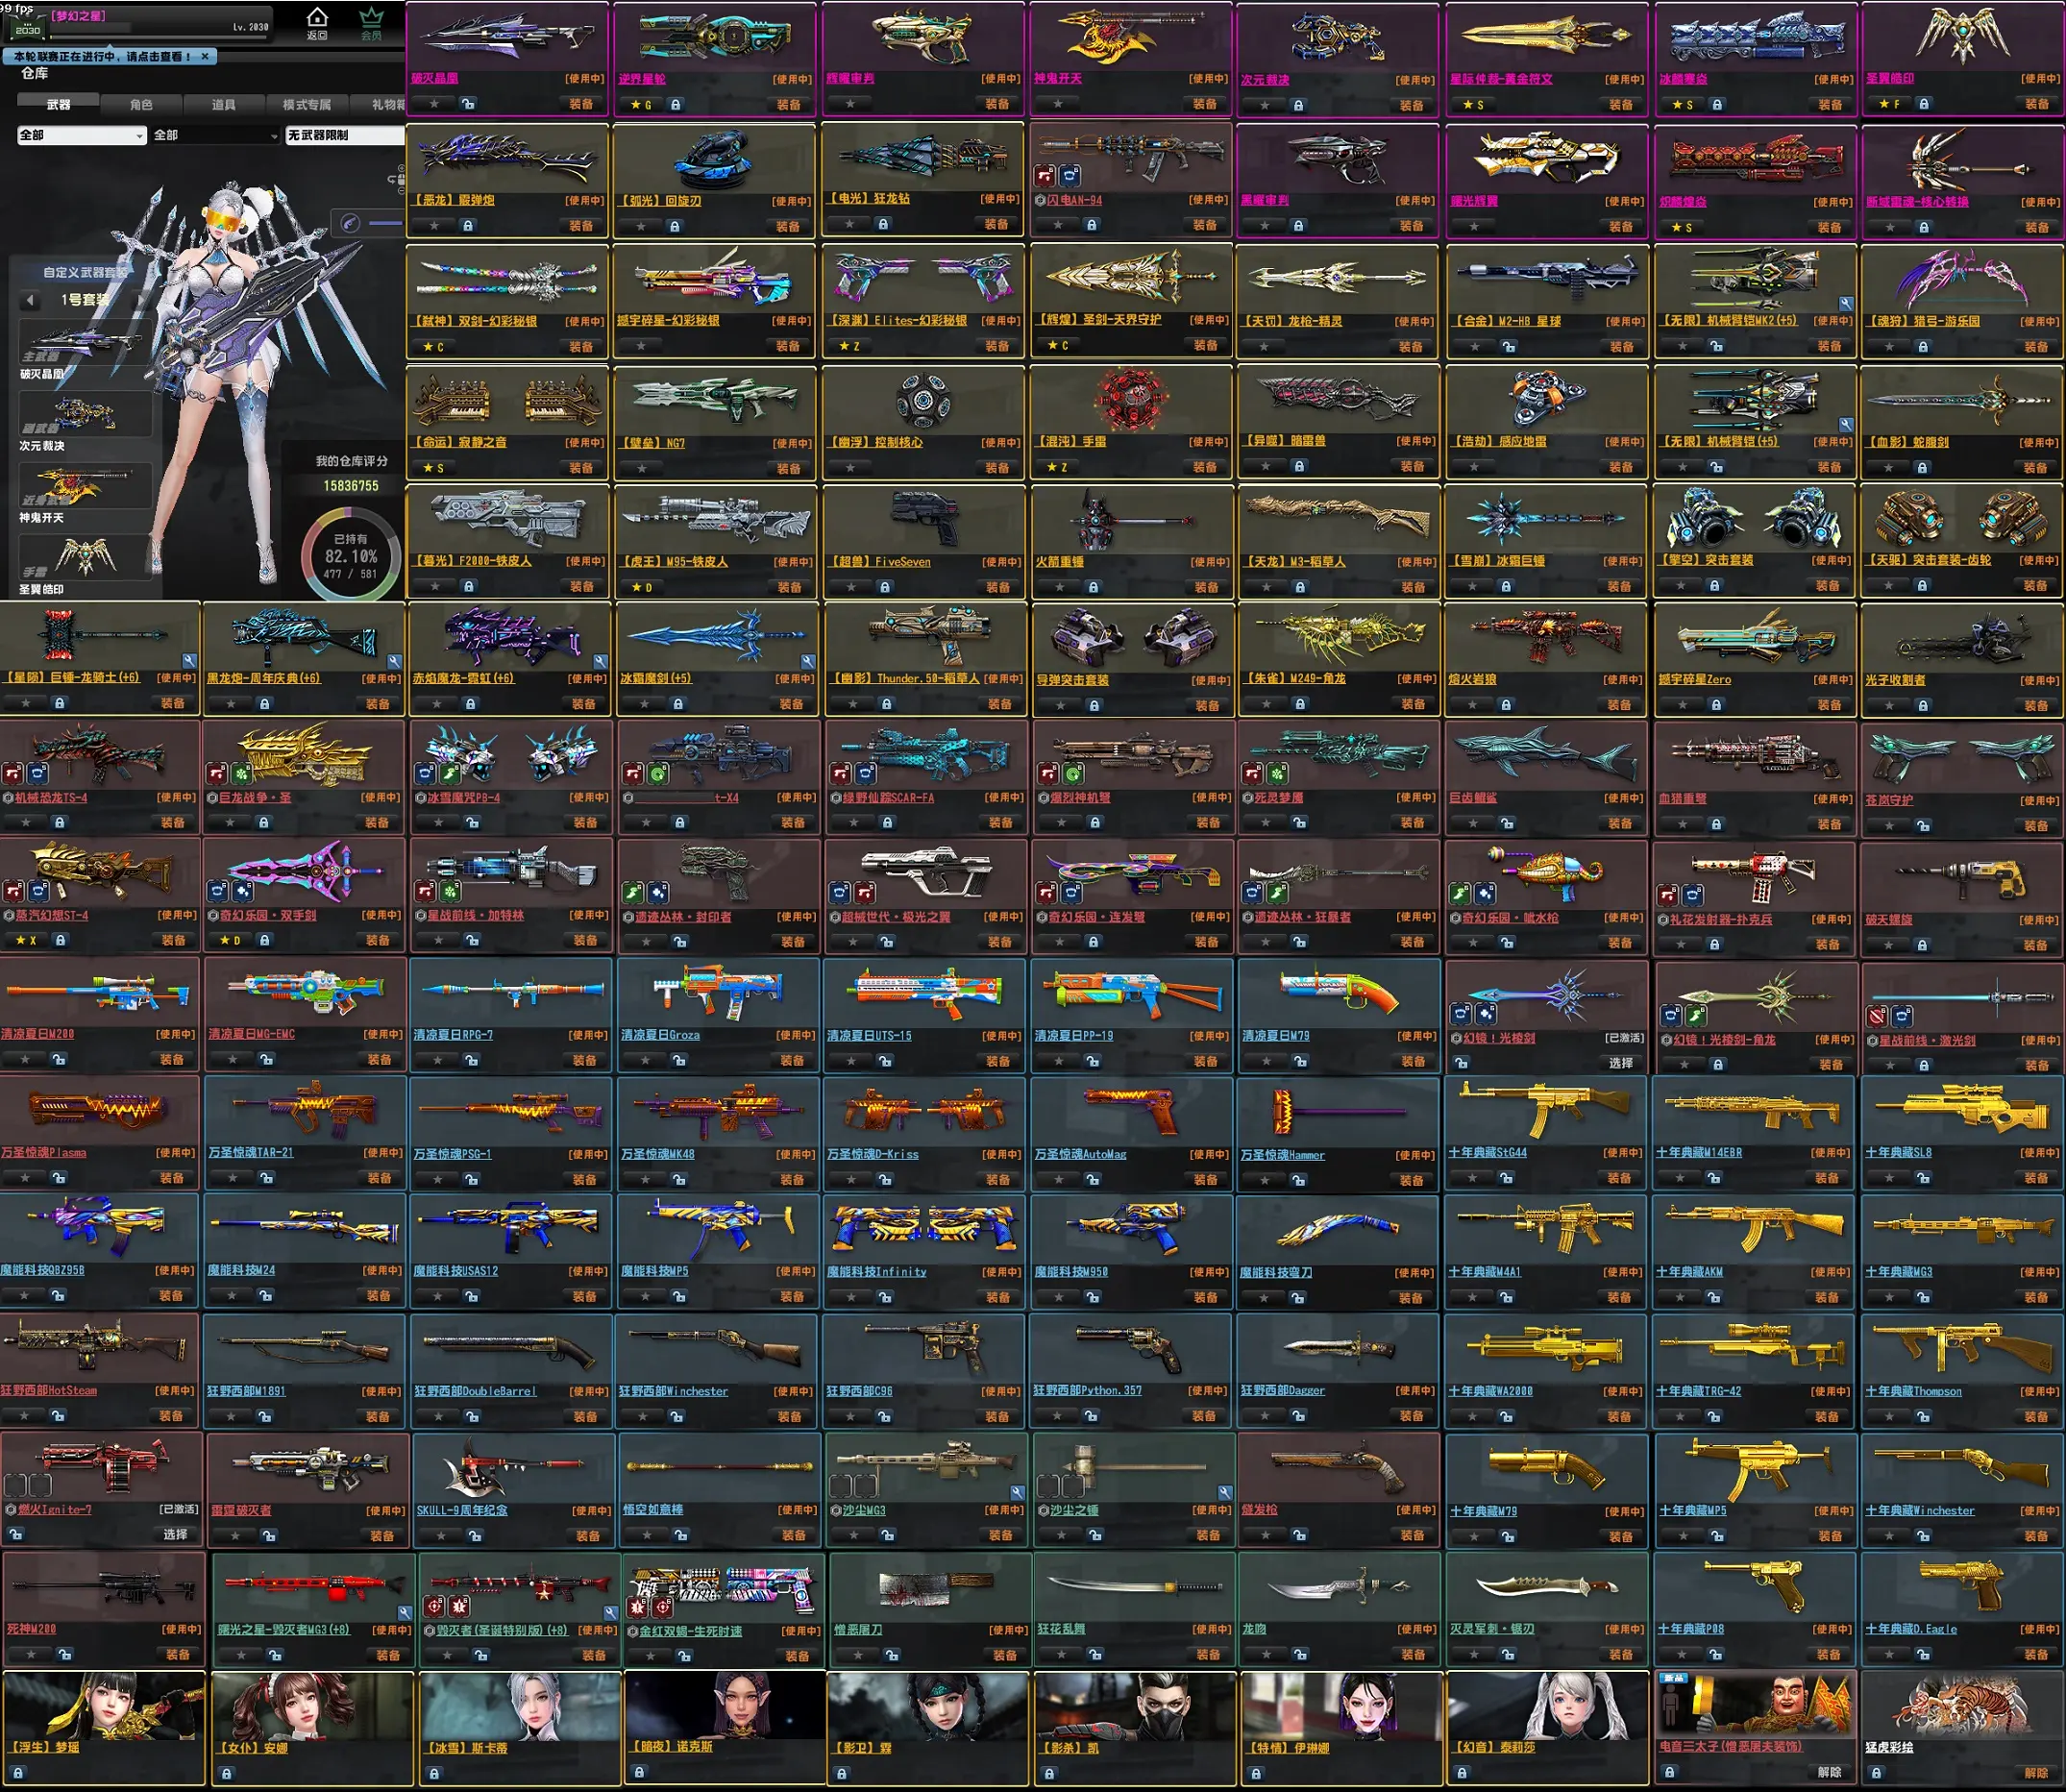Switch to the 武器 tab

(x=58, y=104)
